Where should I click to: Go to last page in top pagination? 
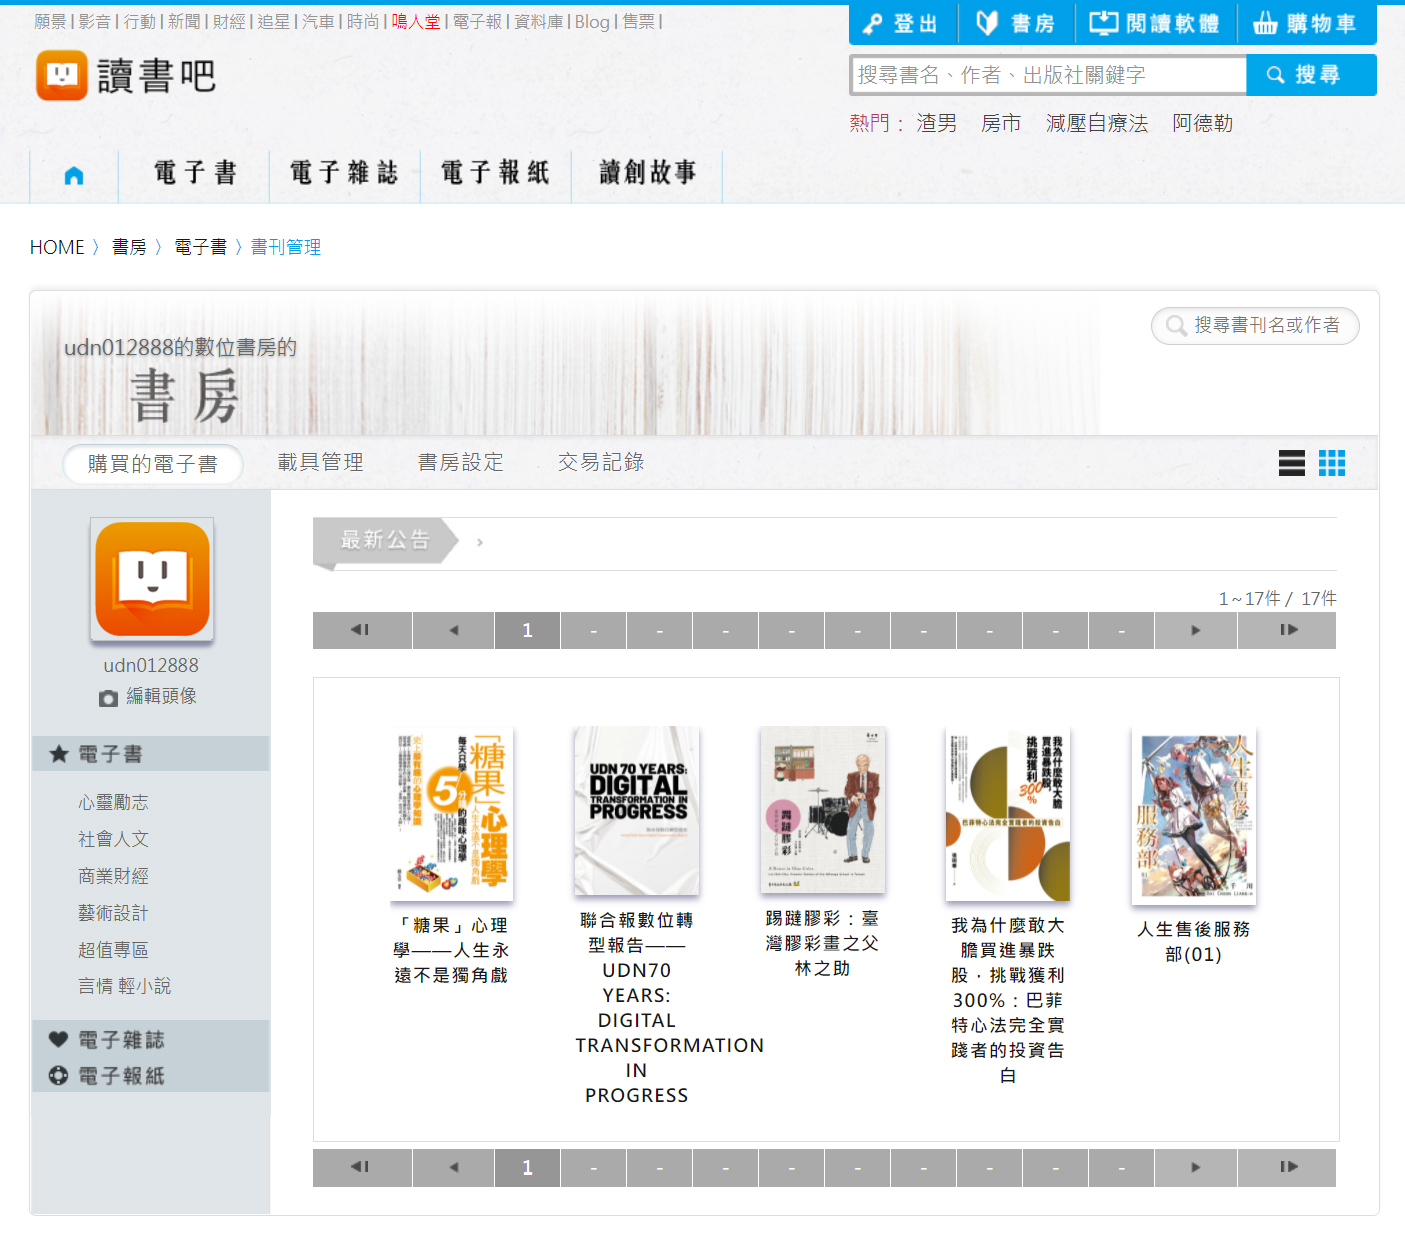coord(1287,630)
